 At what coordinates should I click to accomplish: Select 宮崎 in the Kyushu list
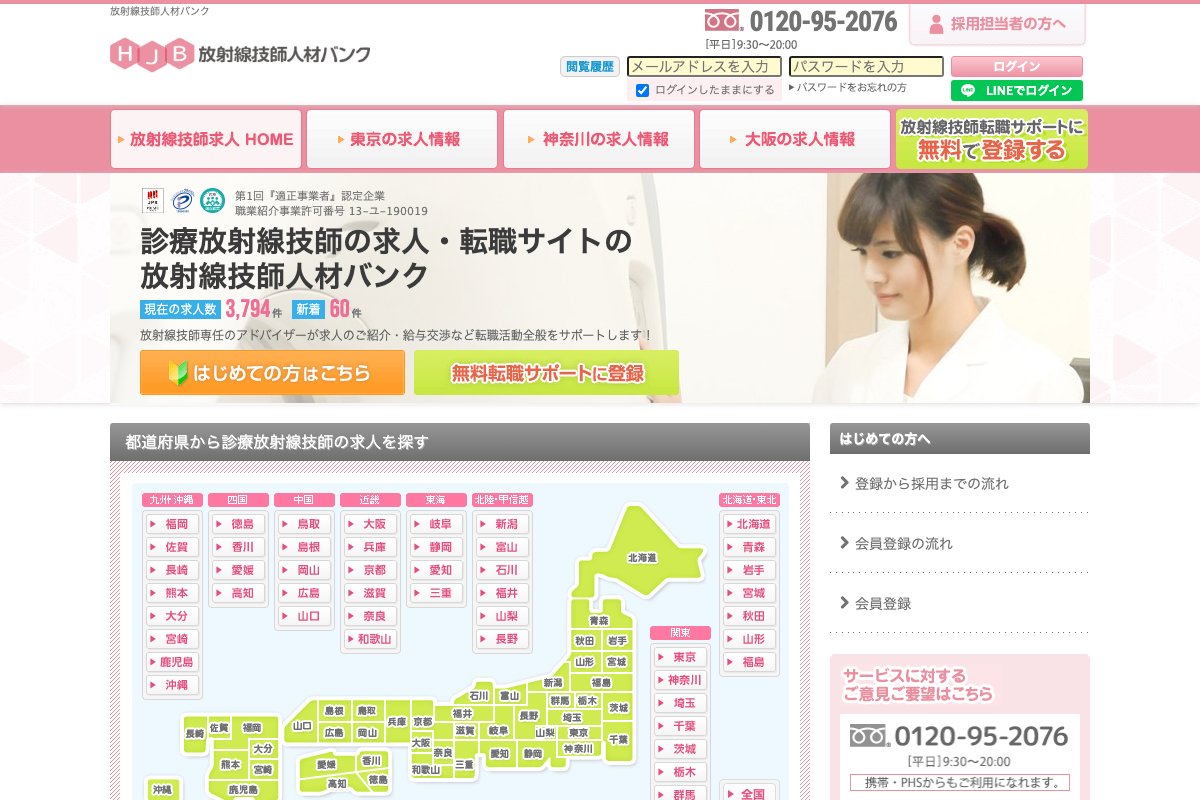click(x=173, y=639)
